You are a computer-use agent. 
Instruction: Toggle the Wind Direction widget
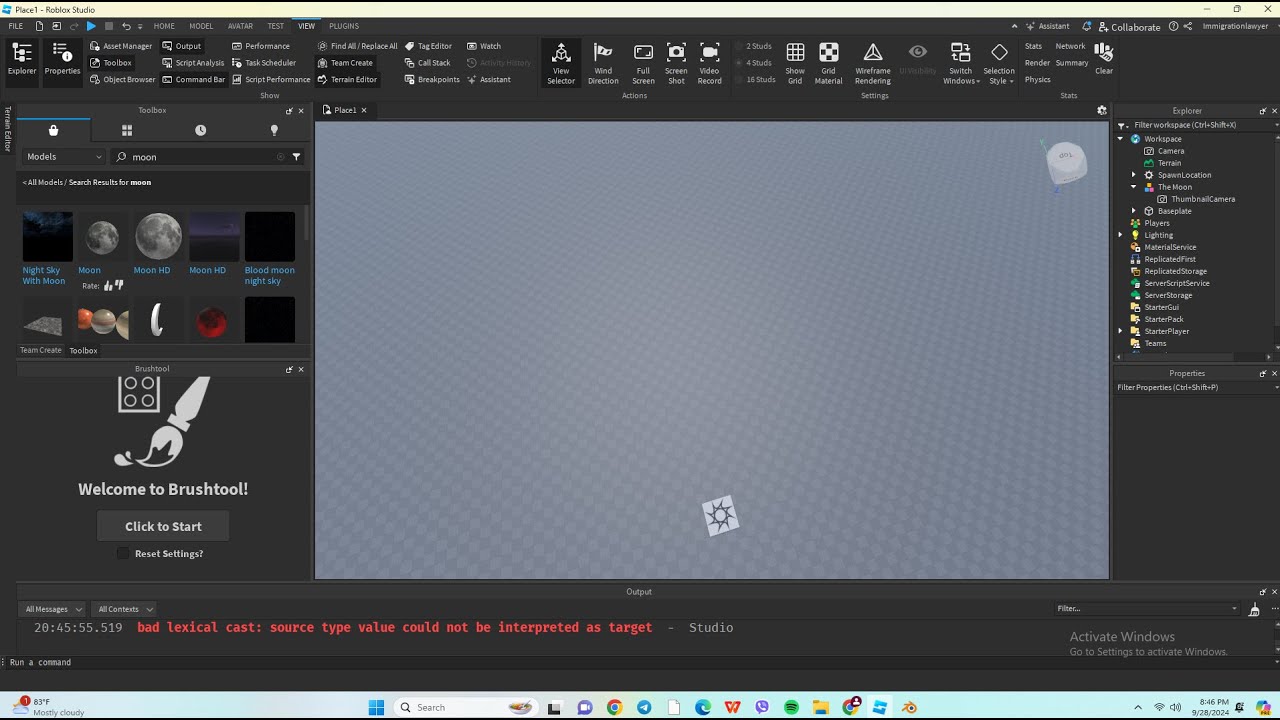[603, 64]
